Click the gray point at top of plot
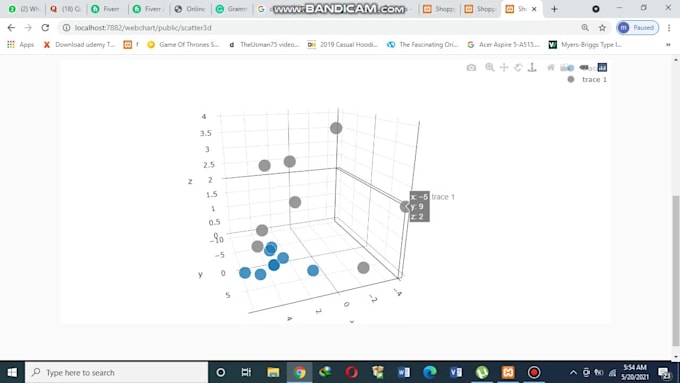Viewport: 680px width, 383px height. click(x=336, y=128)
